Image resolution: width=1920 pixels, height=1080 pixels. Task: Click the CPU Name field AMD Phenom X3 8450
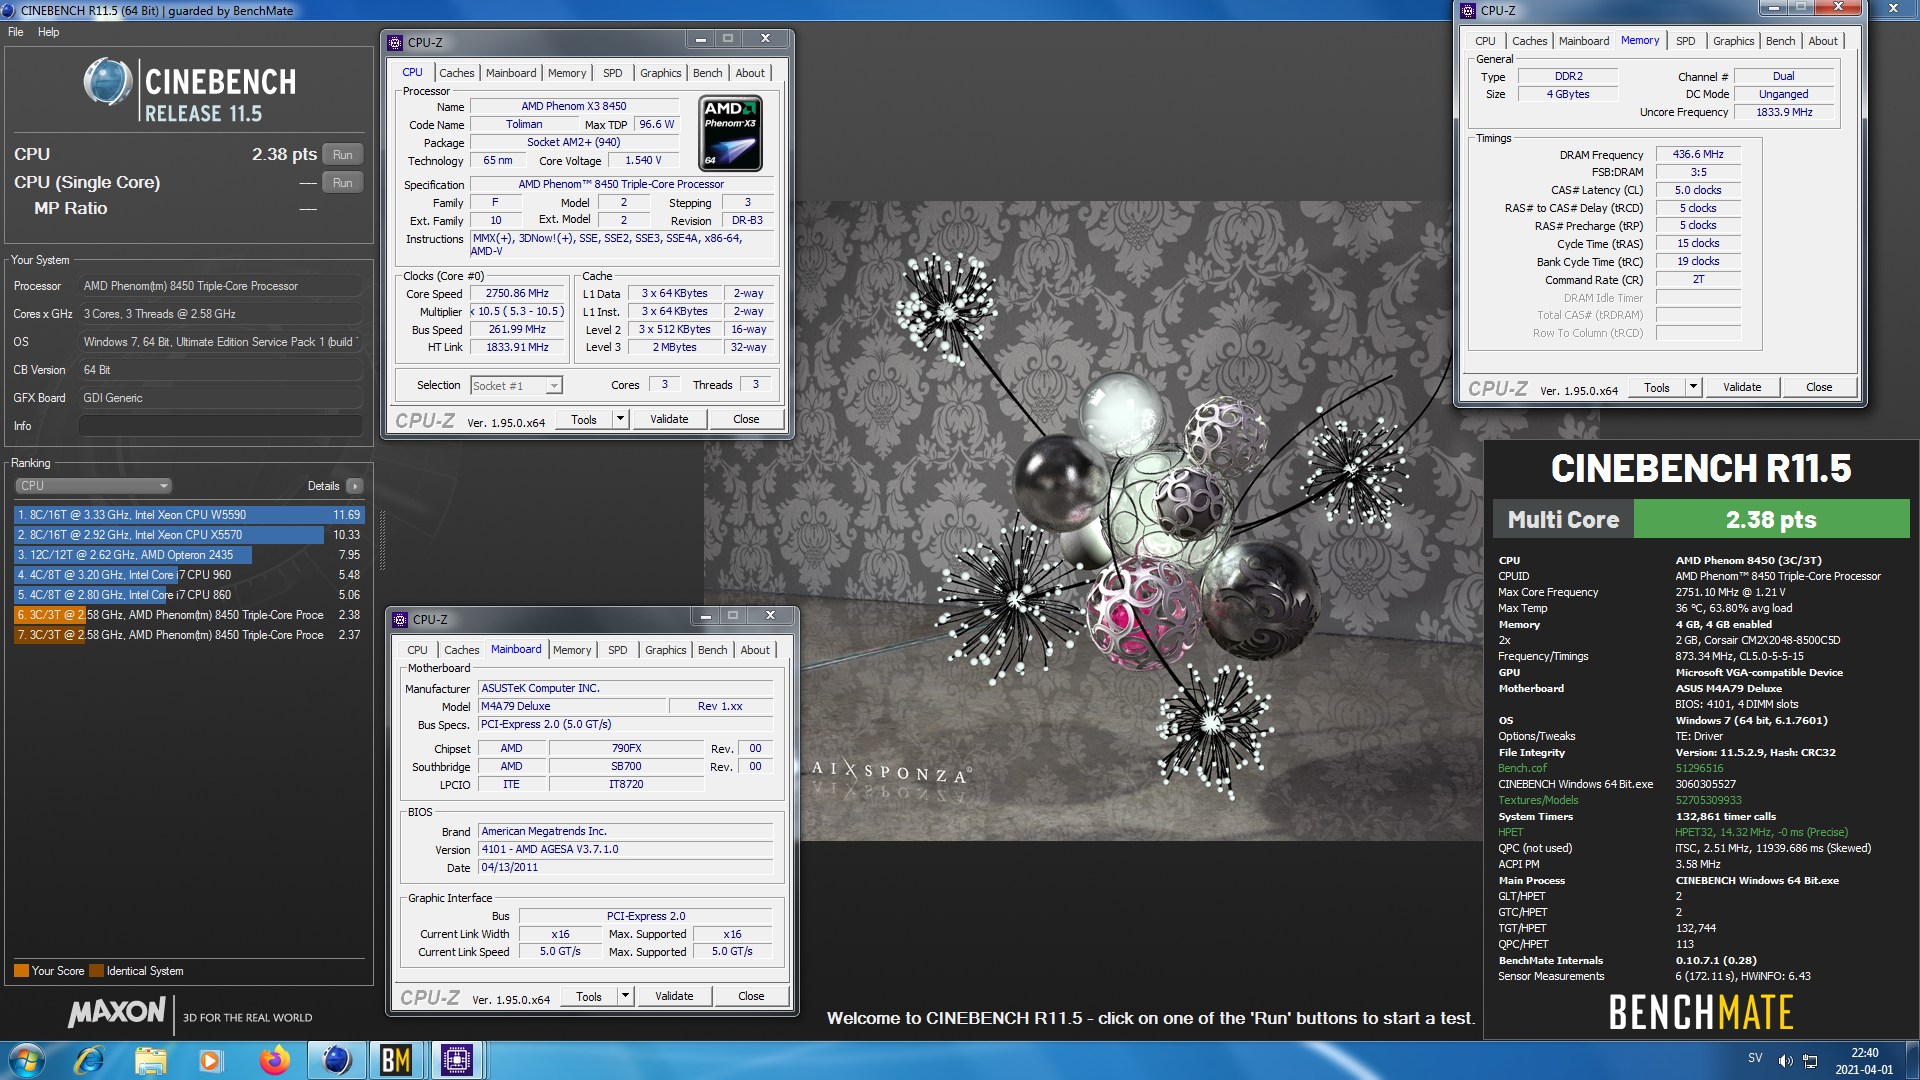click(574, 106)
